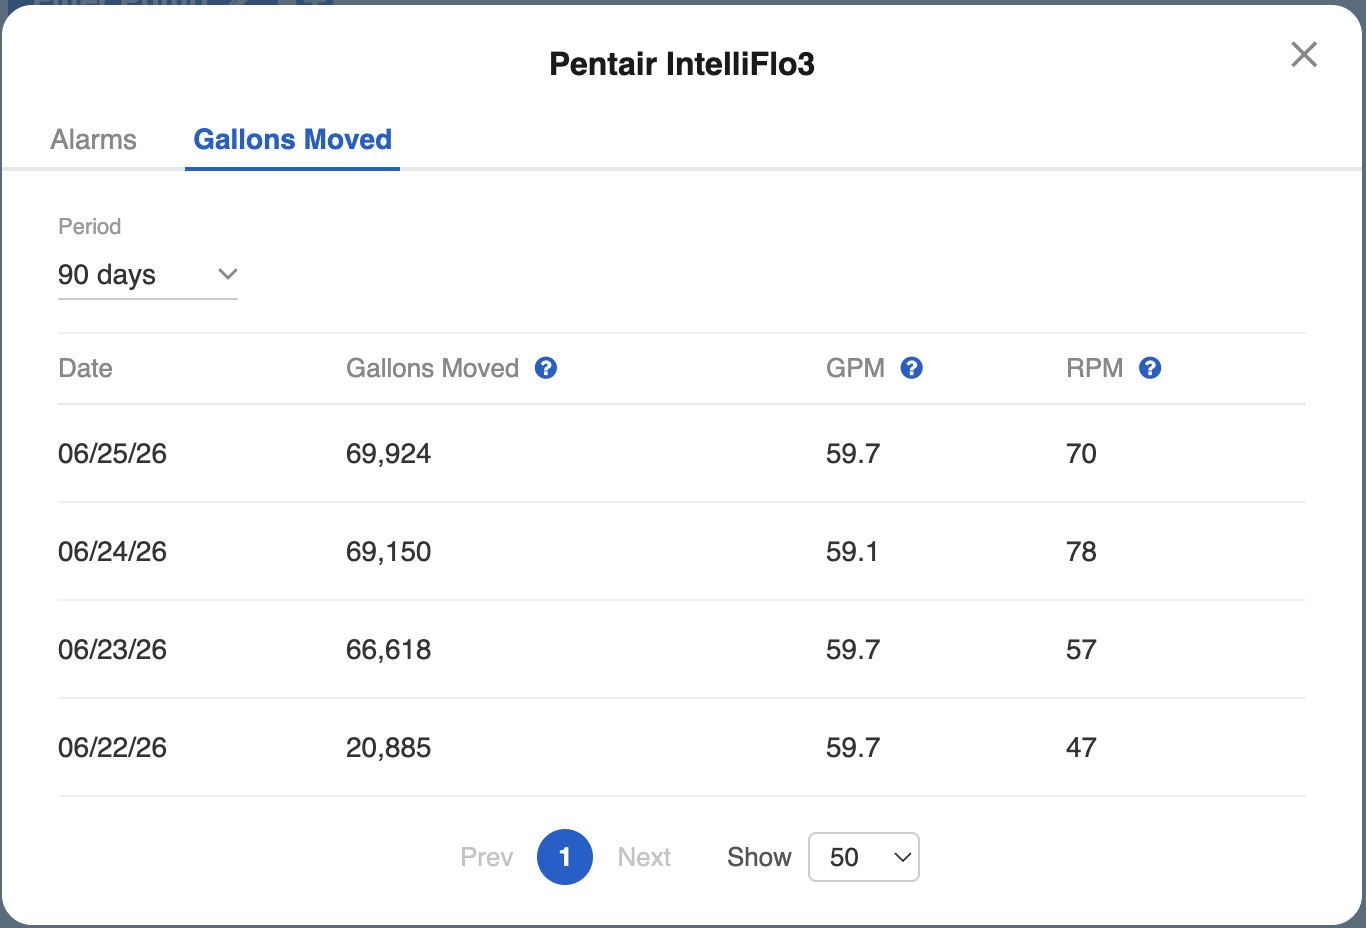Click the Gallons Moved column header text
Image resolution: width=1366 pixels, height=928 pixels.
tap(433, 368)
